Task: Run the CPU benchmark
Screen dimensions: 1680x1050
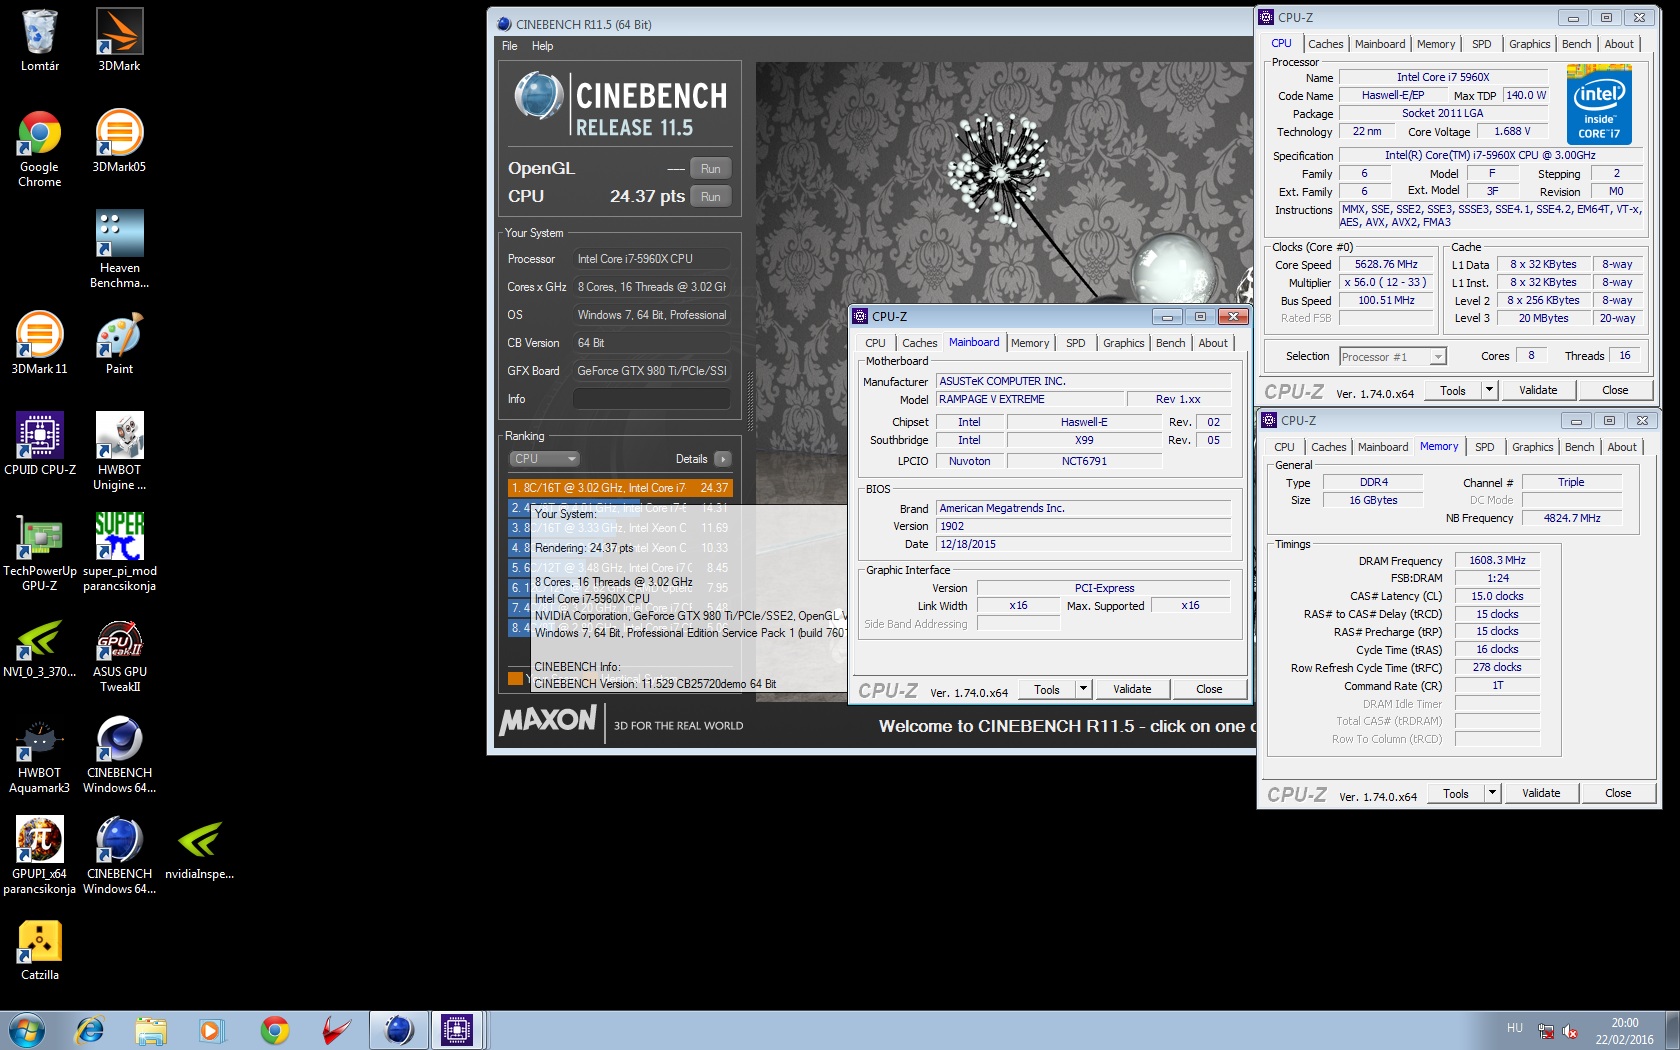Action: pyautogui.click(x=711, y=197)
